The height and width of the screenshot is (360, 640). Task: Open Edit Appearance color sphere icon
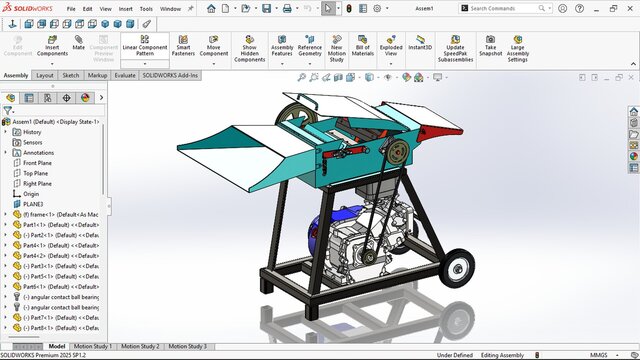(406, 77)
